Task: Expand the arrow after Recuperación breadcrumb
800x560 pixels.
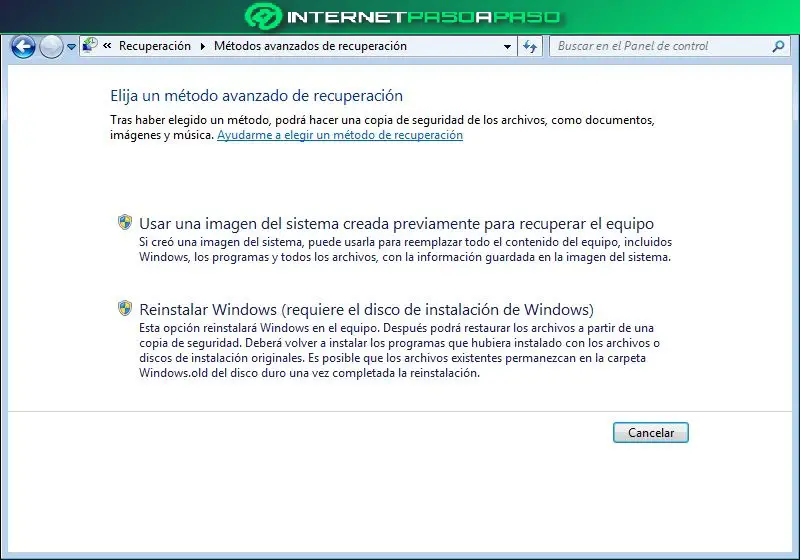Action: tap(203, 46)
